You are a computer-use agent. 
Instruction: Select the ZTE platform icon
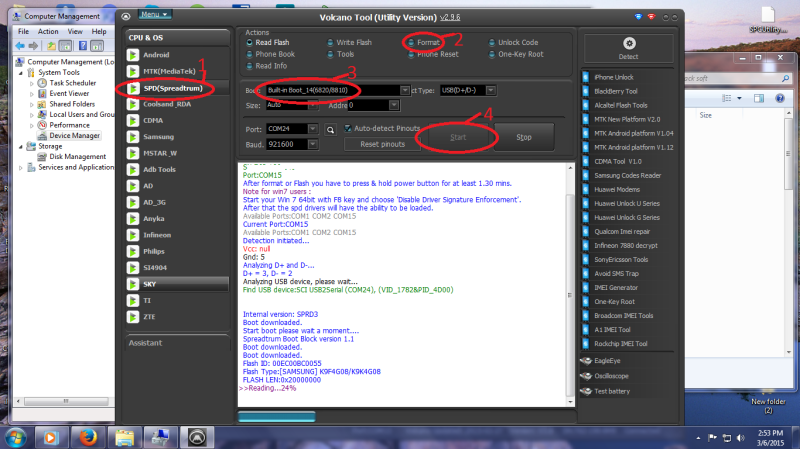pos(133,317)
